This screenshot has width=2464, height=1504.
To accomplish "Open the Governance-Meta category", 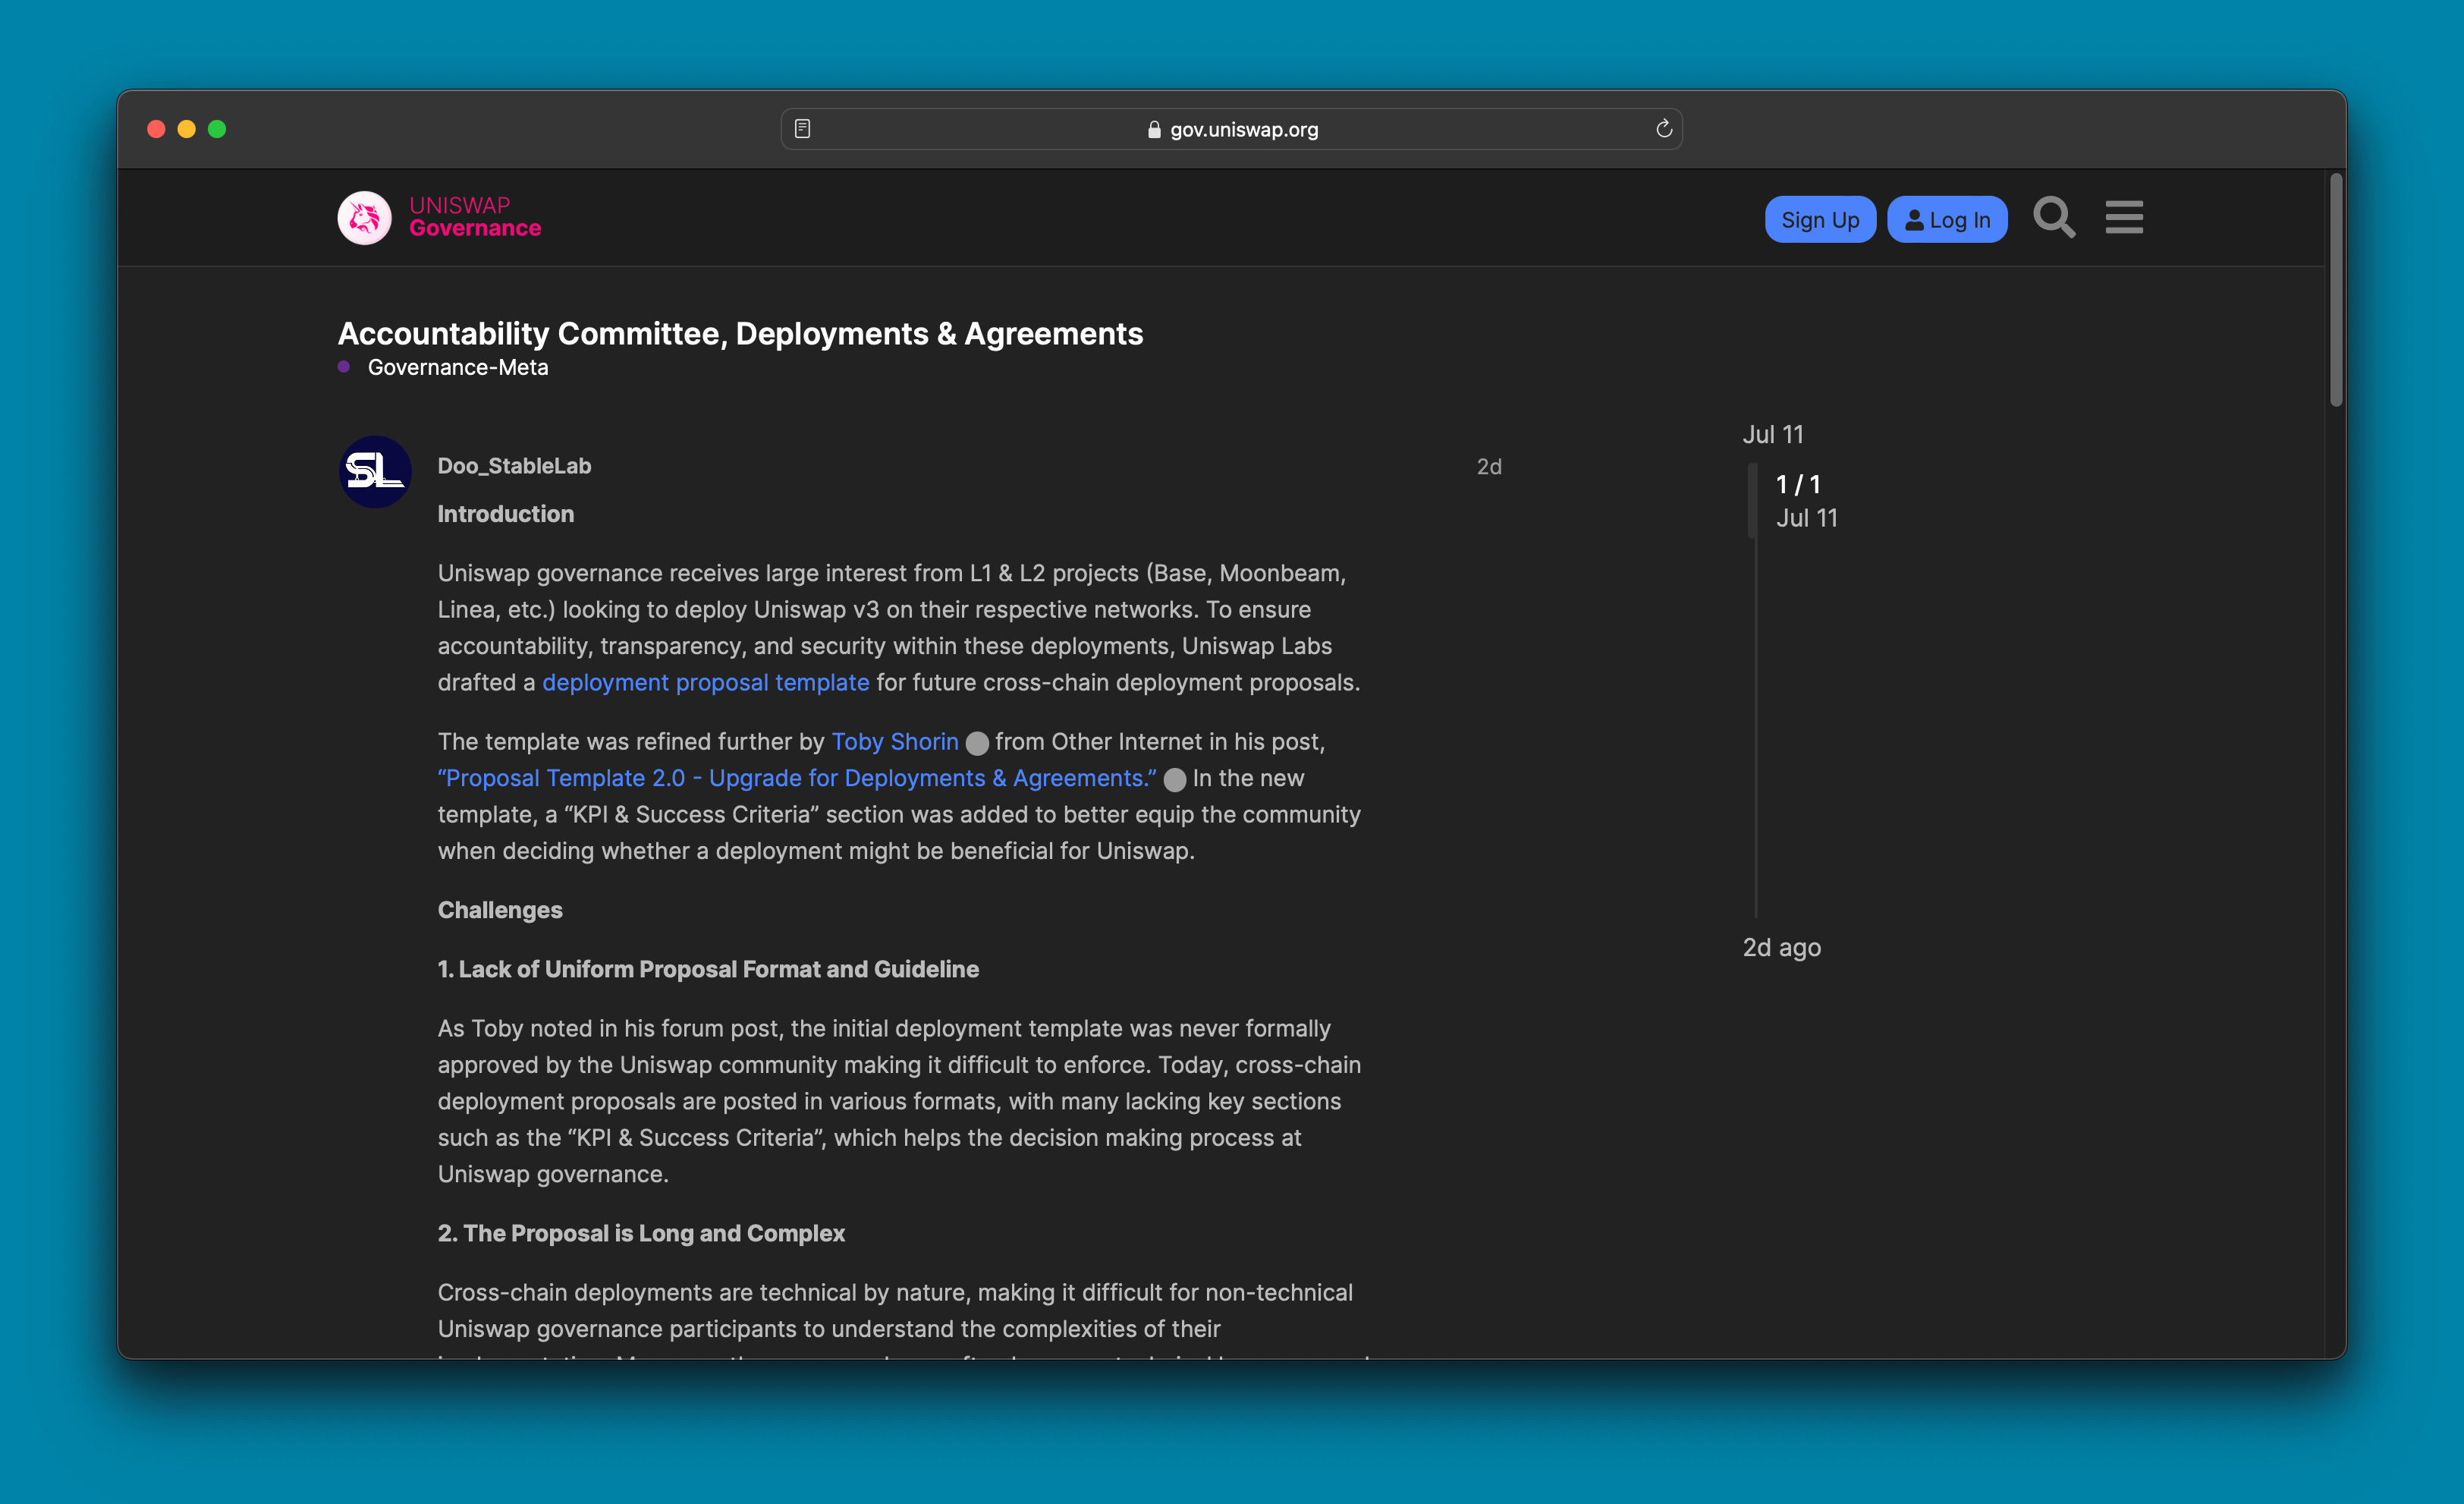I will (x=457, y=367).
